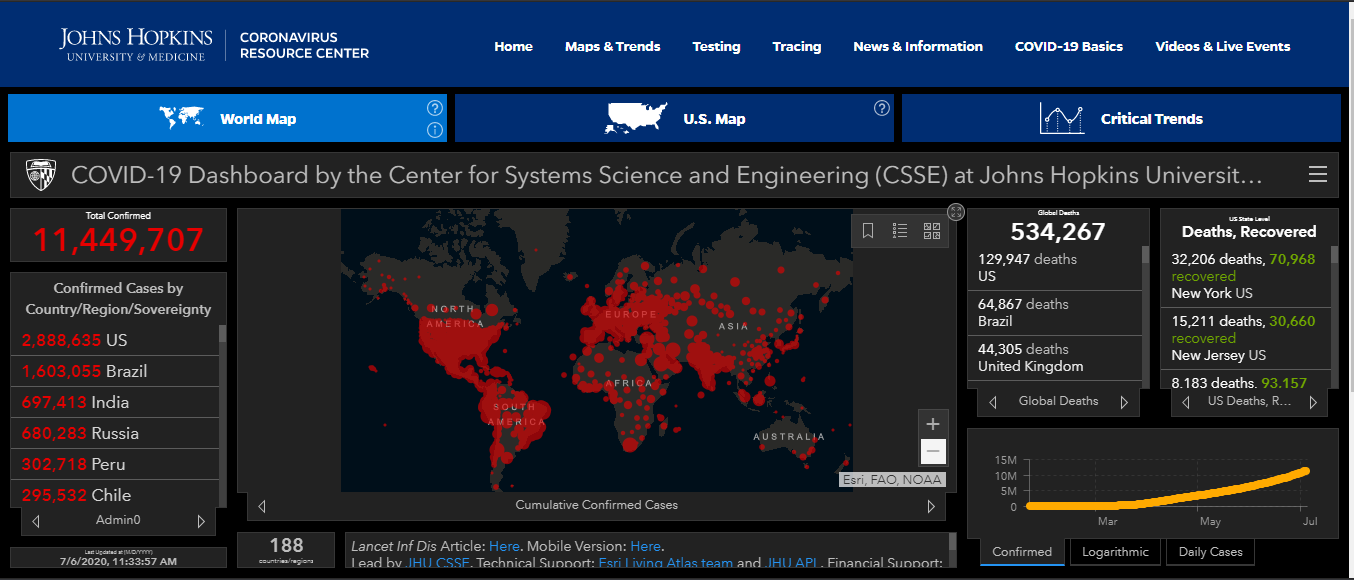The image size is (1354, 580).
Task: Click right arrow beside Global Deaths
Action: (1124, 402)
